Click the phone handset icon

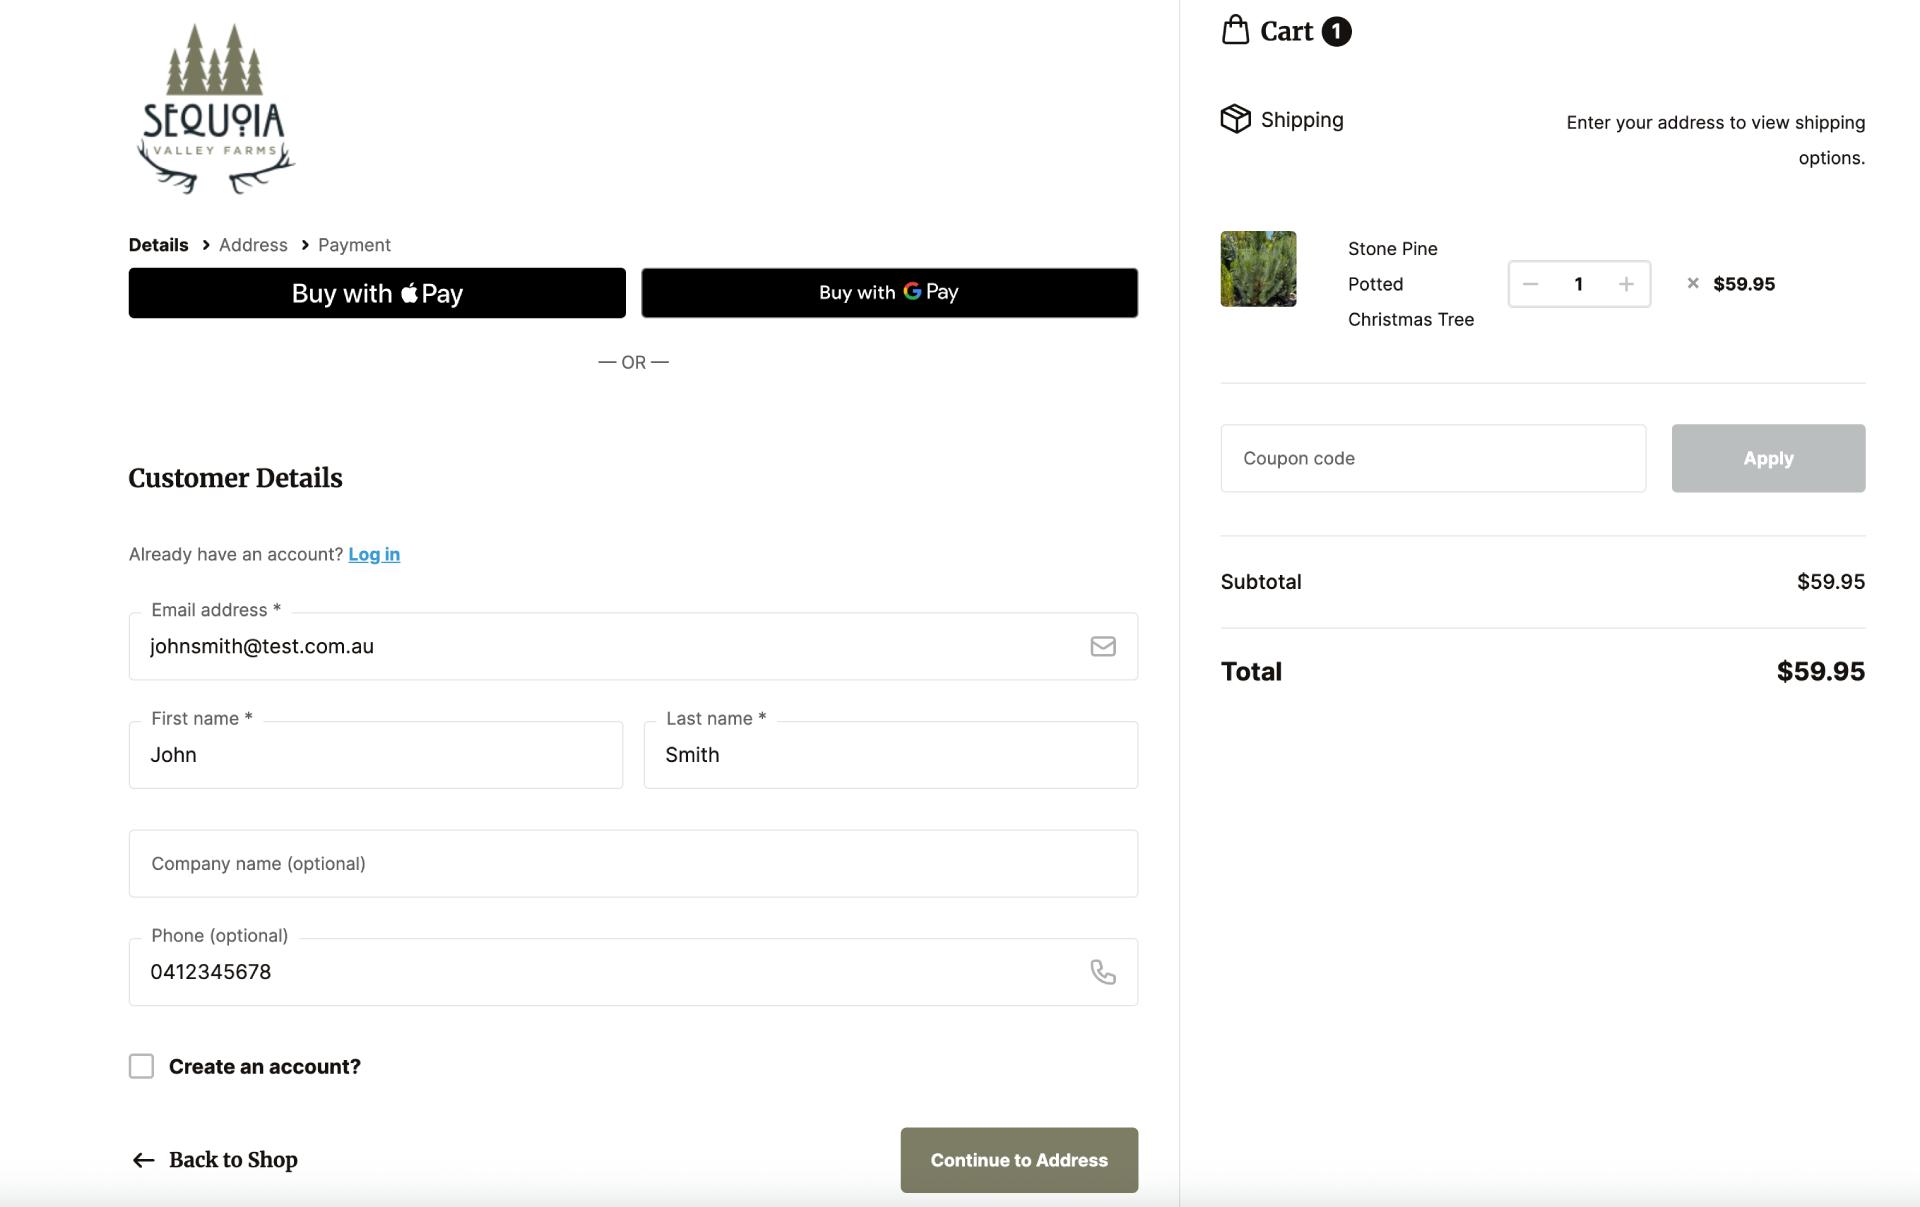pos(1102,972)
